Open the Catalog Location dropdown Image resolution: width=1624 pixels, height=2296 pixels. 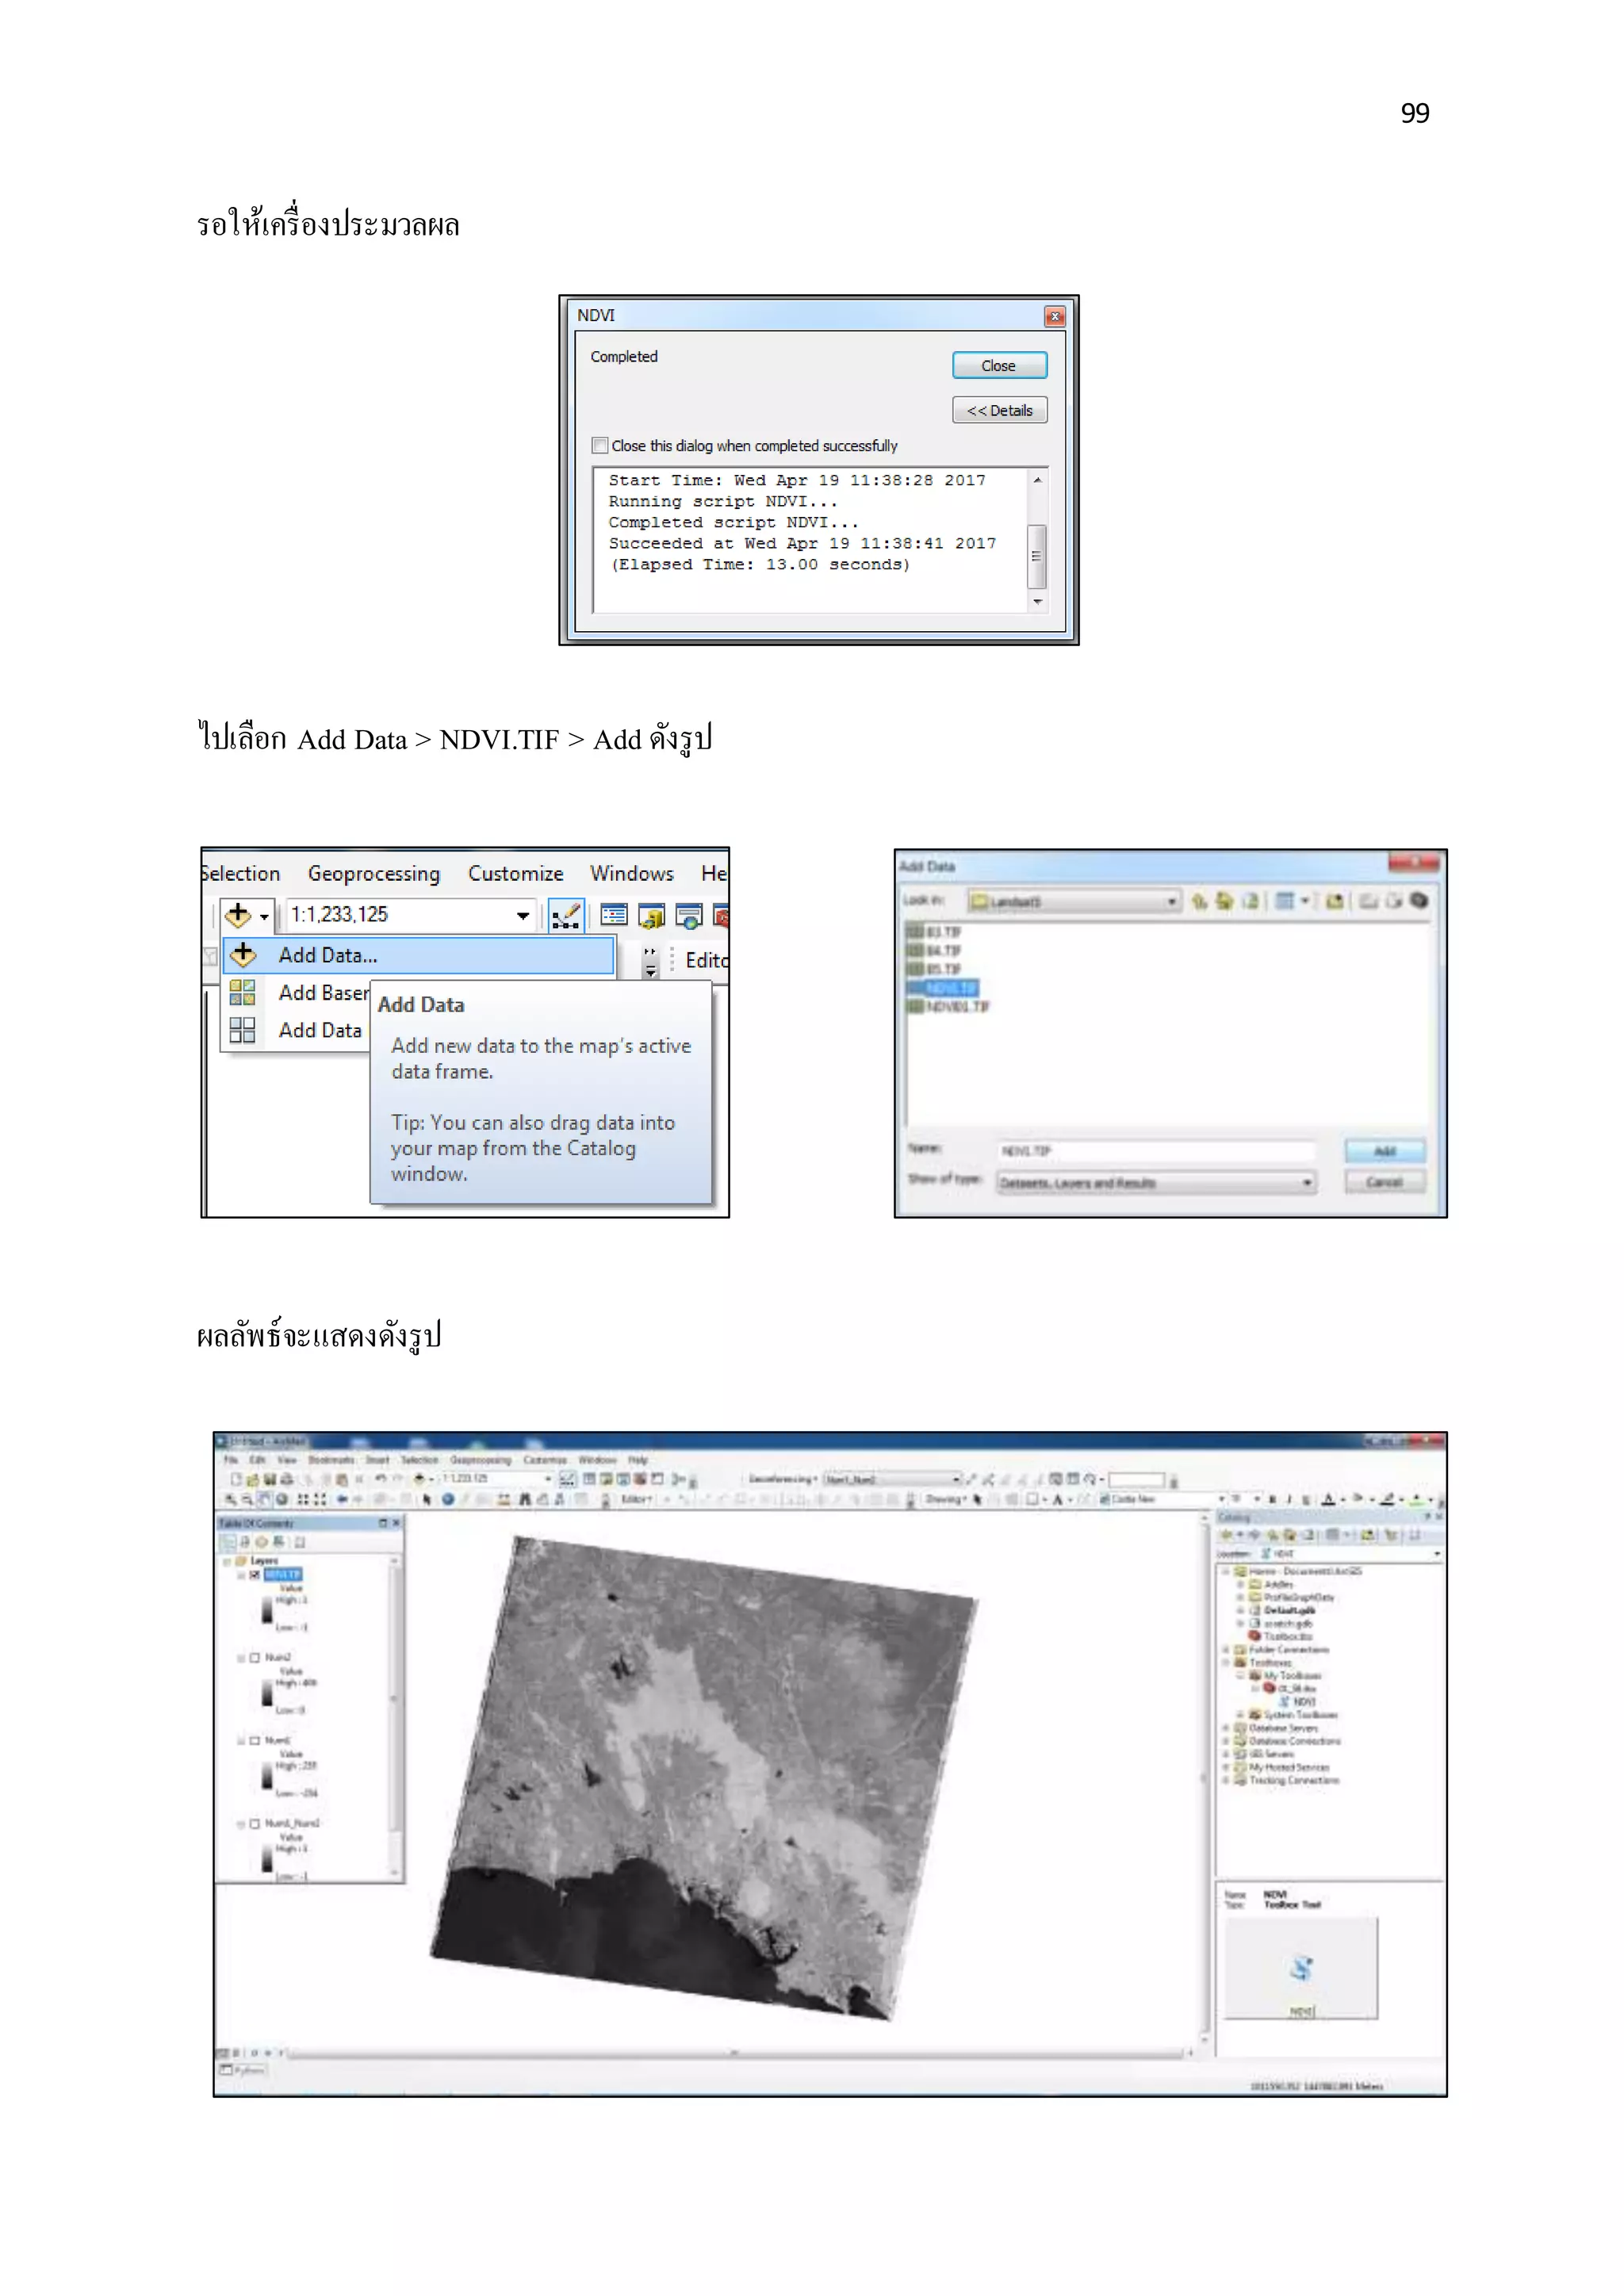pos(1437,1553)
